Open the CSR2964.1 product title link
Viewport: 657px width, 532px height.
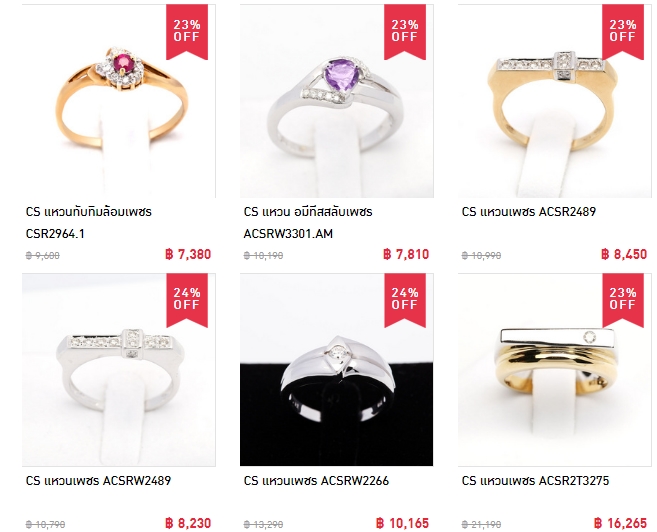pos(88,222)
